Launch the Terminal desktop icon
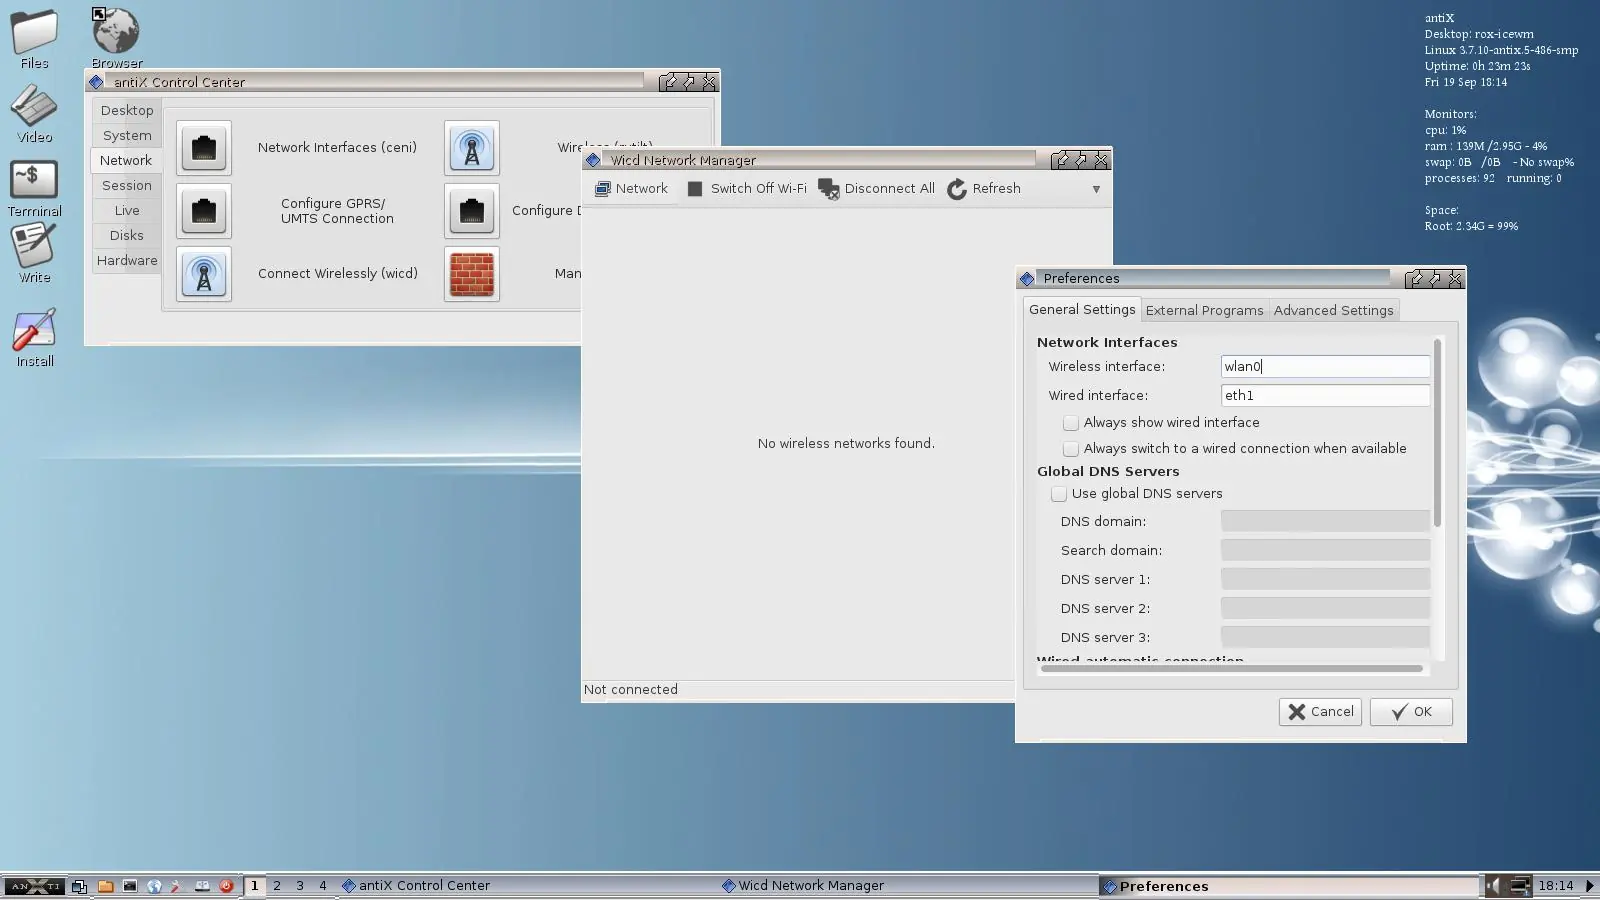 pyautogui.click(x=34, y=188)
